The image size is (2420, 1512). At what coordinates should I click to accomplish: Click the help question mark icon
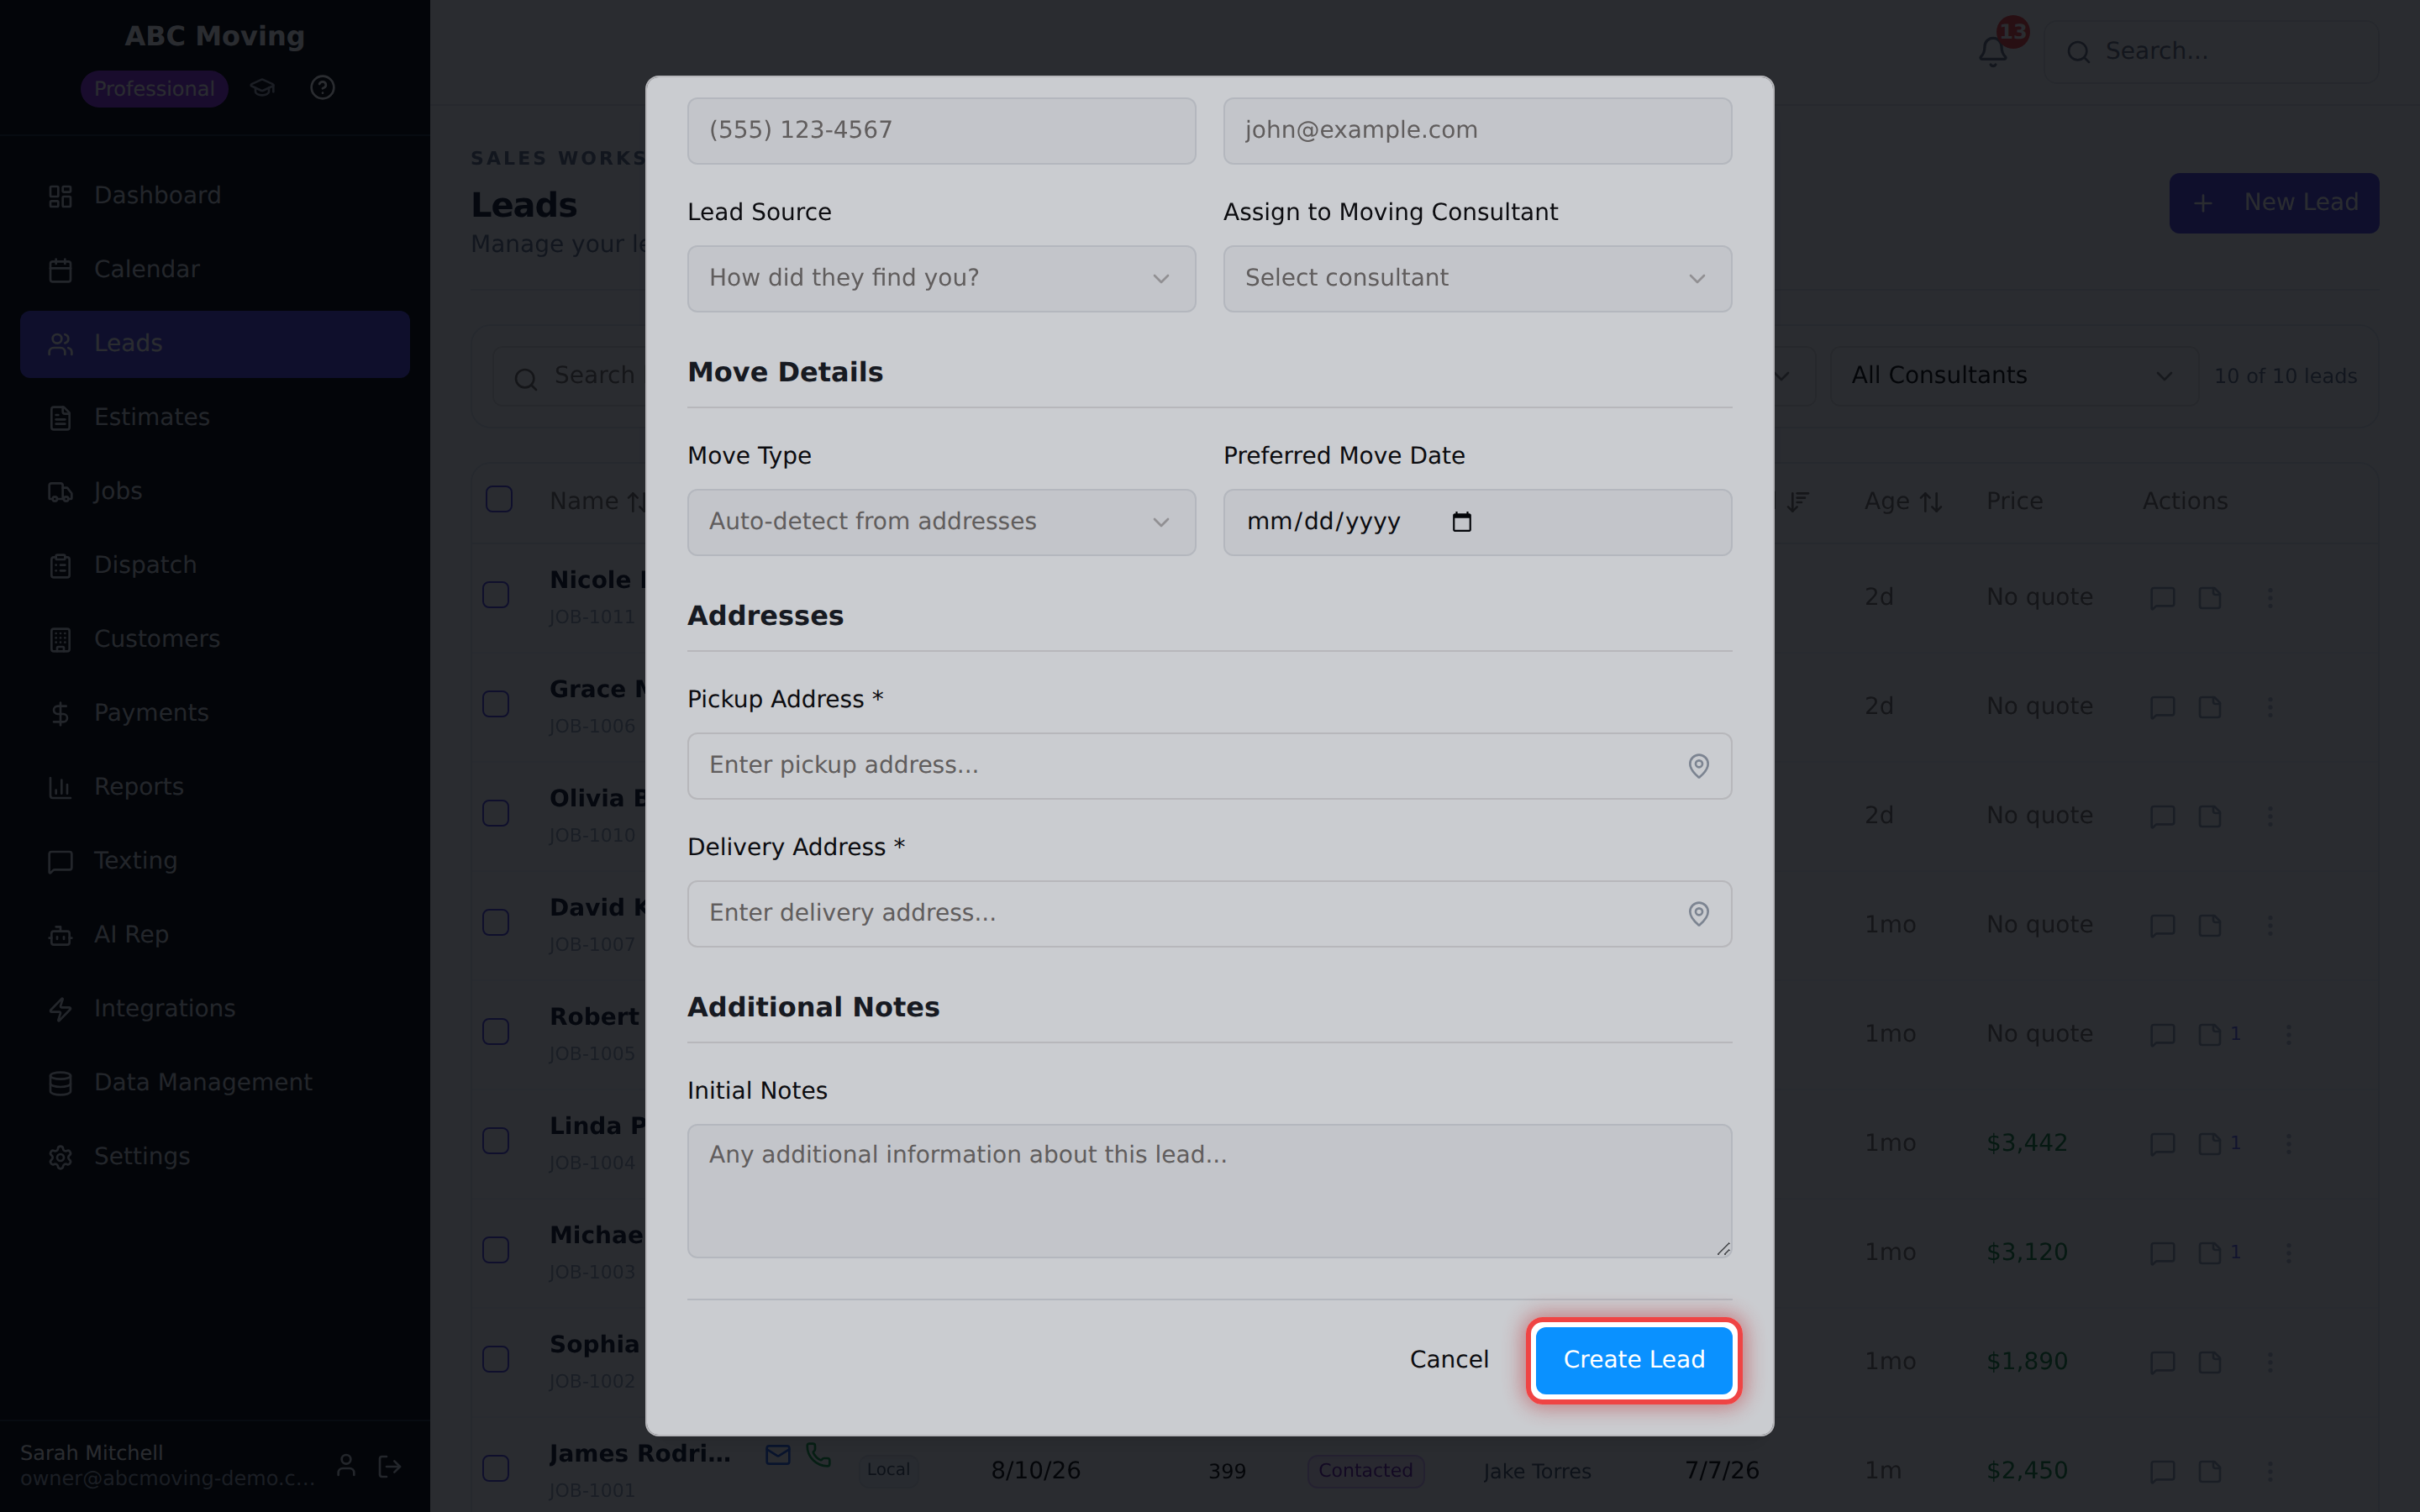pyautogui.click(x=322, y=88)
